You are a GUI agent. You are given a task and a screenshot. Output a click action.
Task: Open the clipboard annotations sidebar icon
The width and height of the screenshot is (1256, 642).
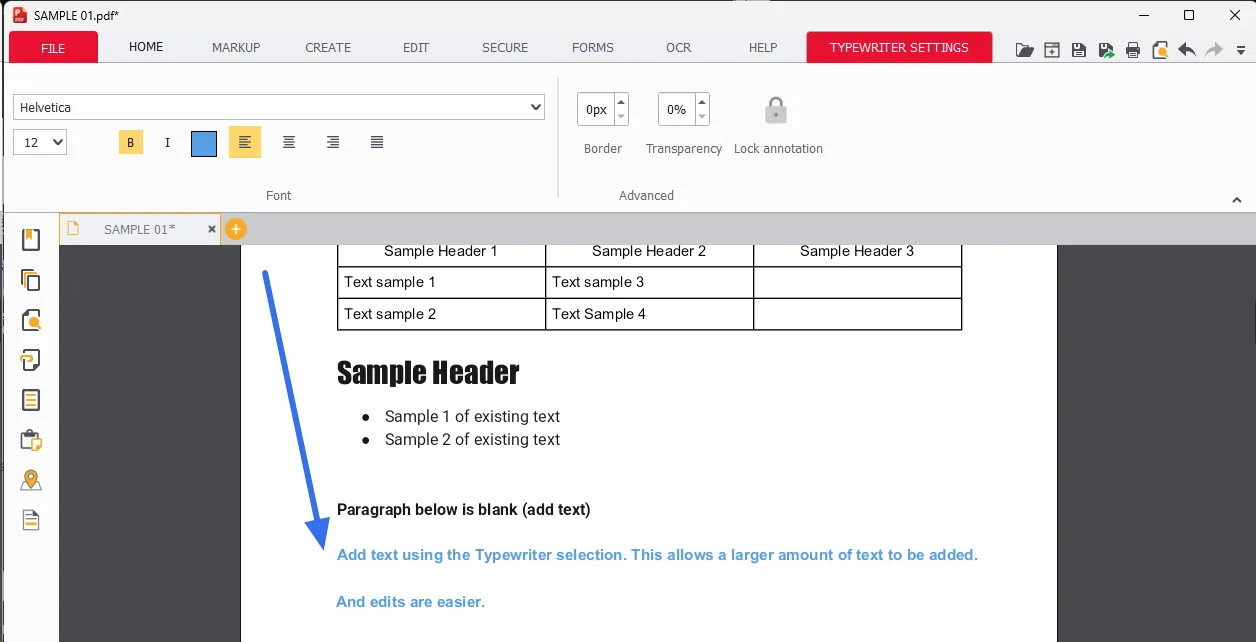point(31,440)
